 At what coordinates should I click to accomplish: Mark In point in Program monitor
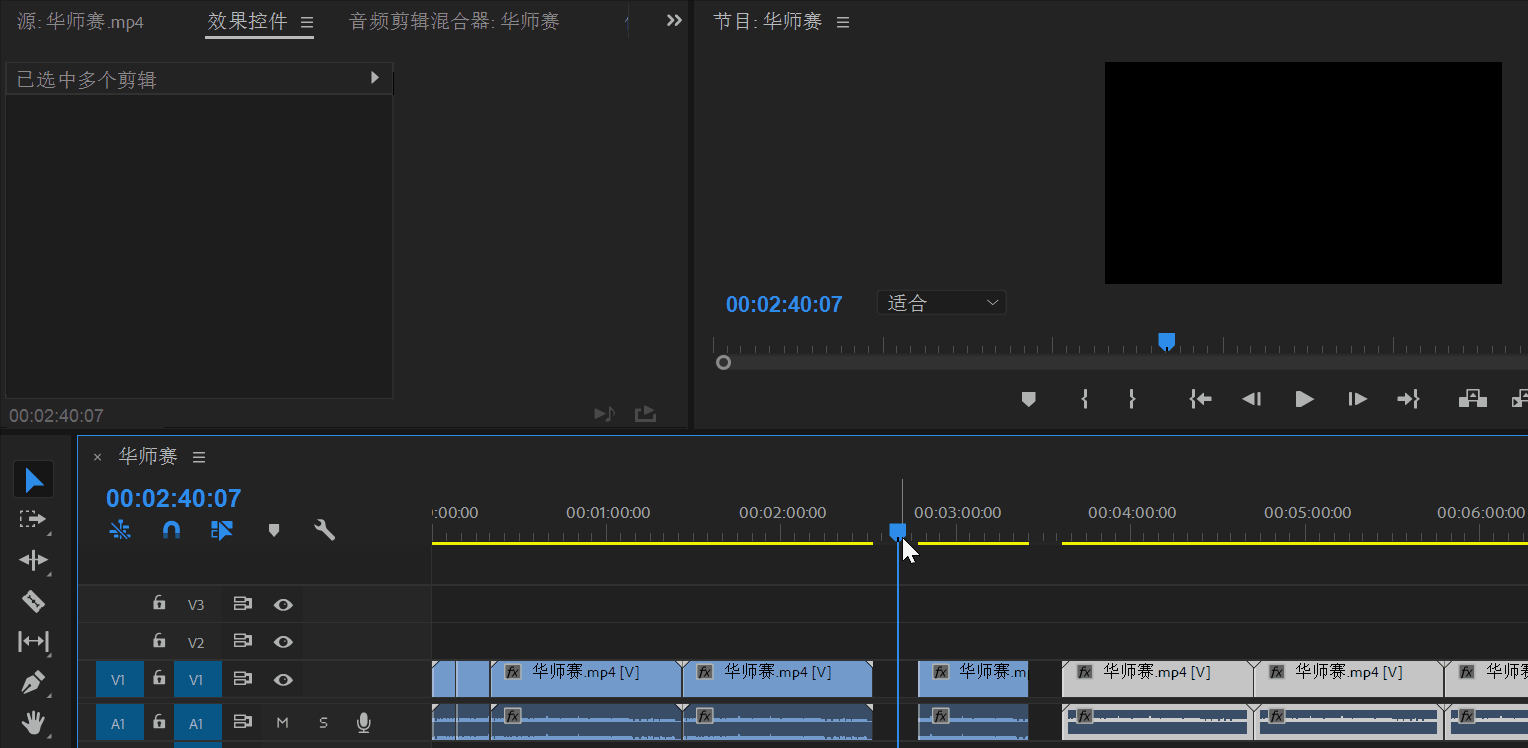[1084, 399]
